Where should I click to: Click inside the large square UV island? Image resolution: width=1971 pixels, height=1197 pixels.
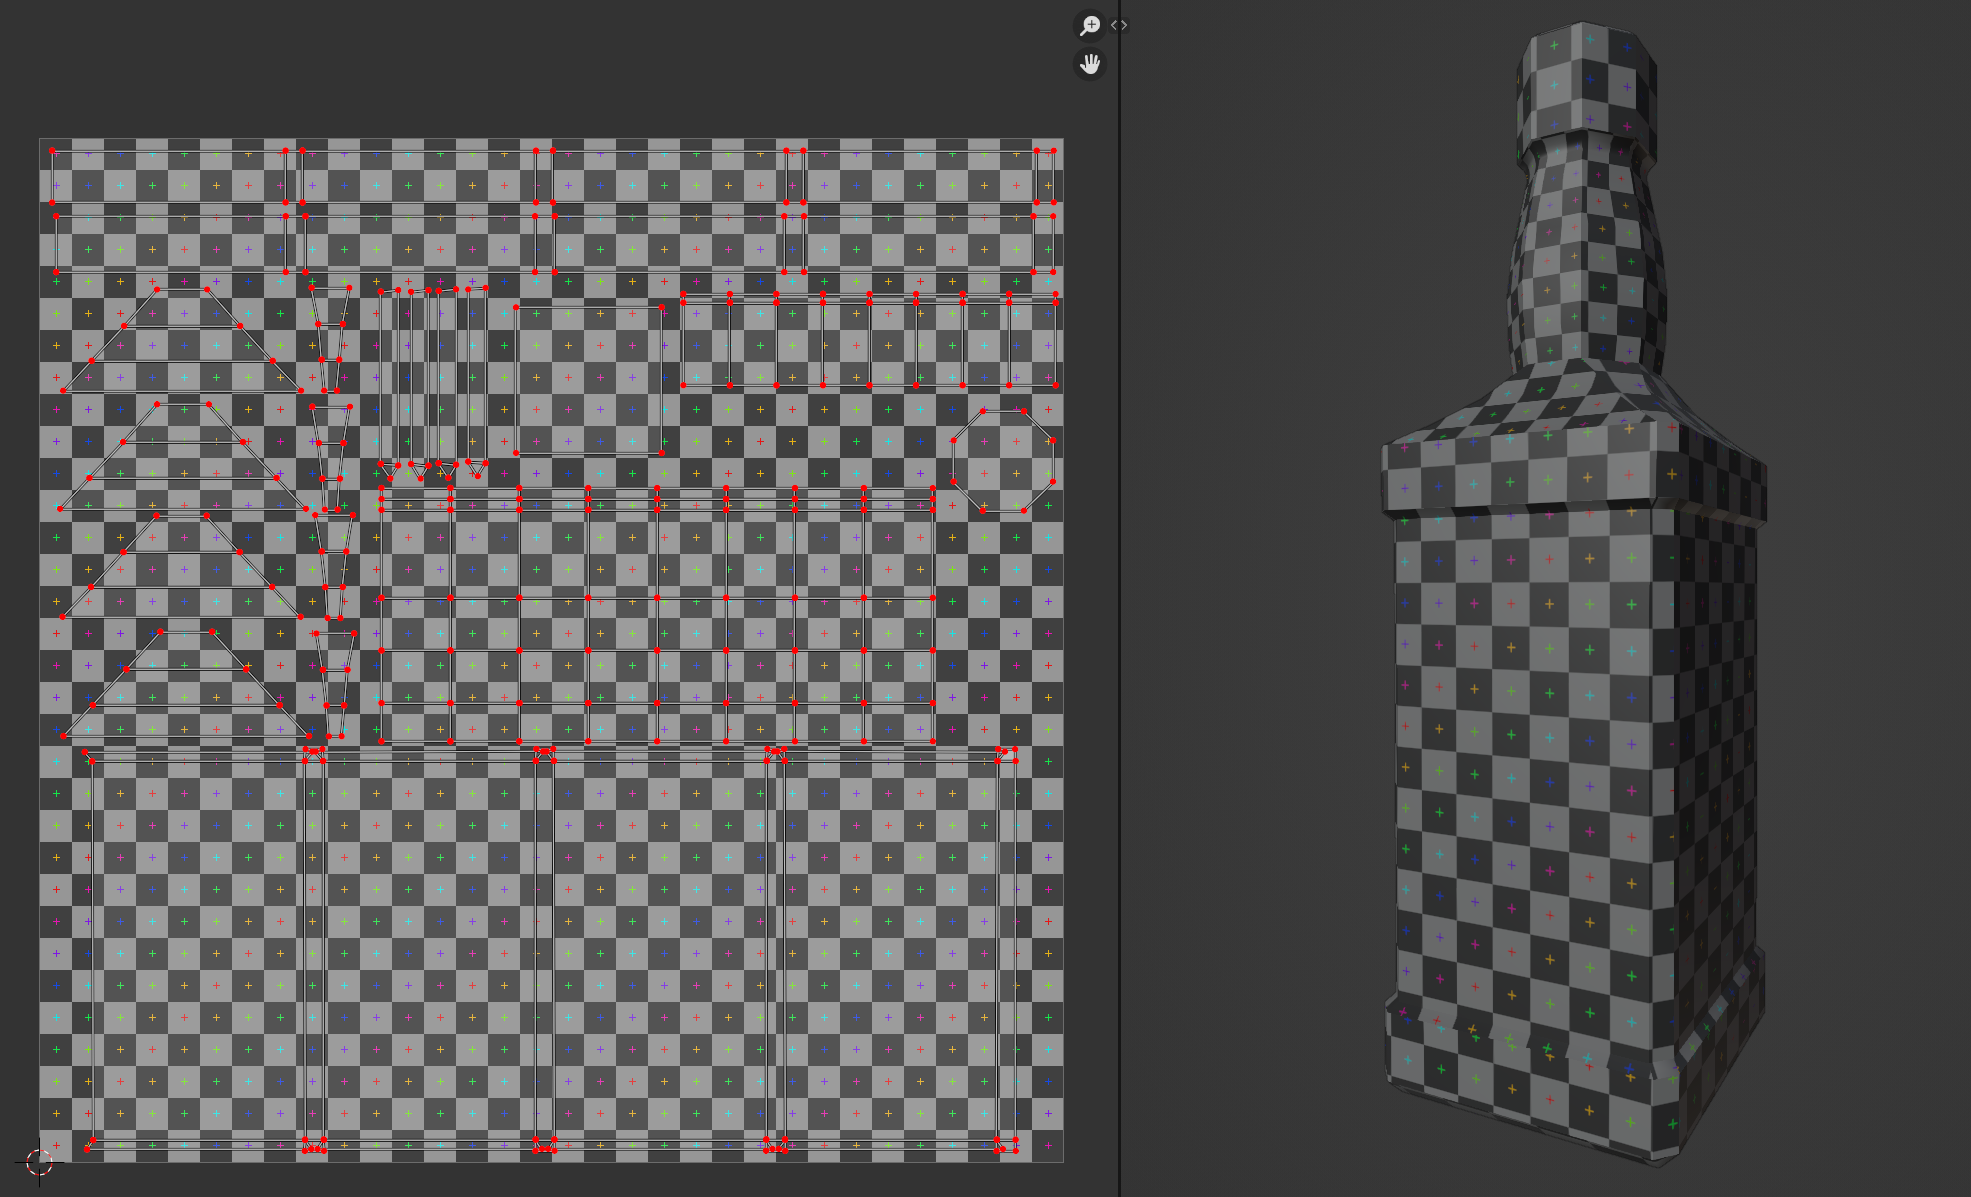click(588, 380)
